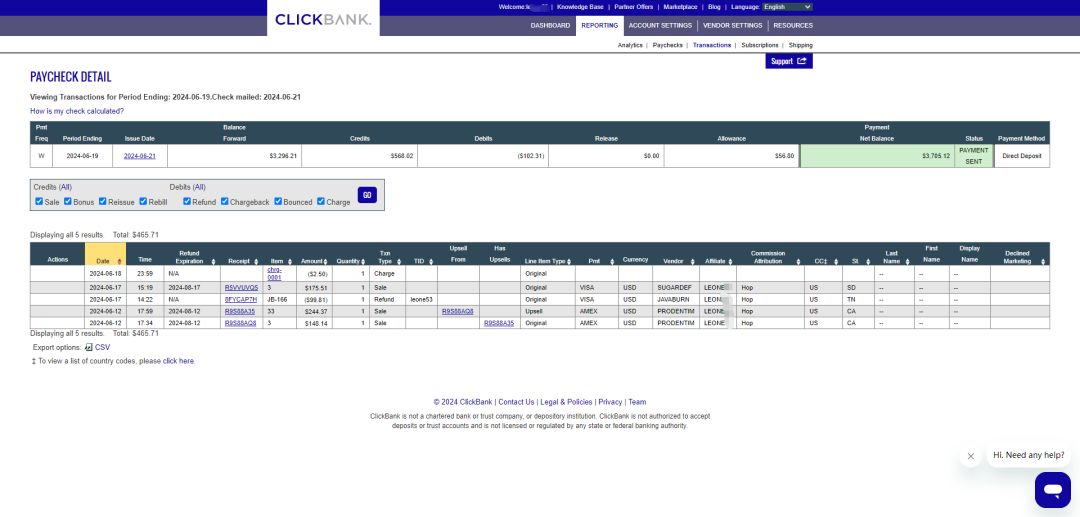The width and height of the screenshot is (1080, 517).
Task: Open R9S88A35 link in Has Upsells column
Action: click(499, 323)
